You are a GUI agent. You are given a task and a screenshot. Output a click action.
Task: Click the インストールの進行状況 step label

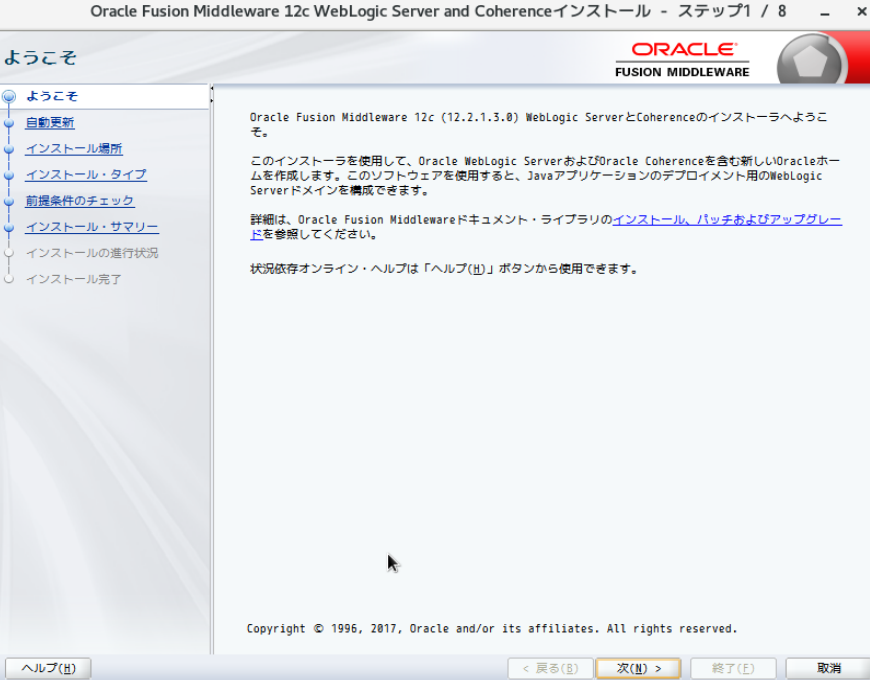click(x=92, y=253)
